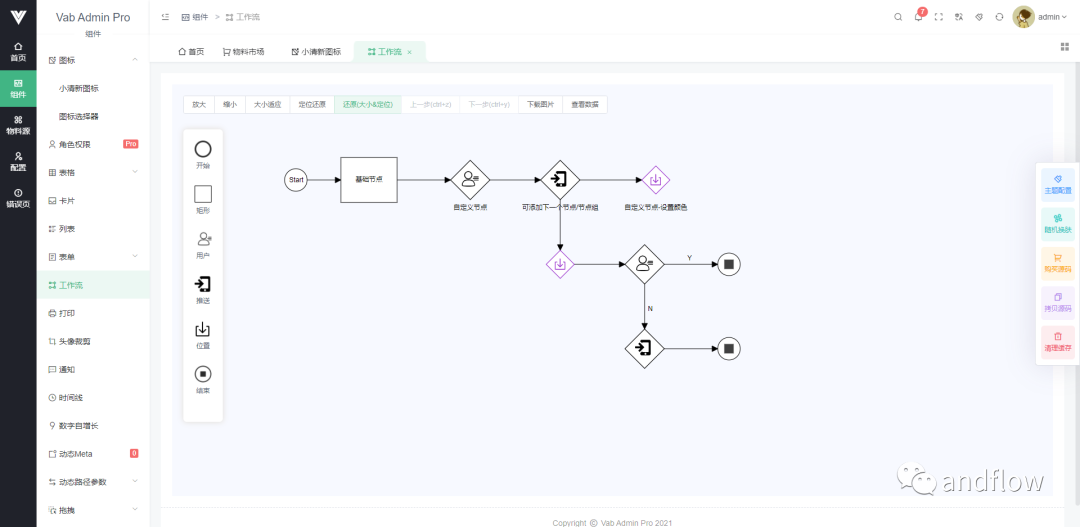Screen dimensions: 1080x527
Task: Collapse the sidebar with the fold icon
Action: (165, 17)
